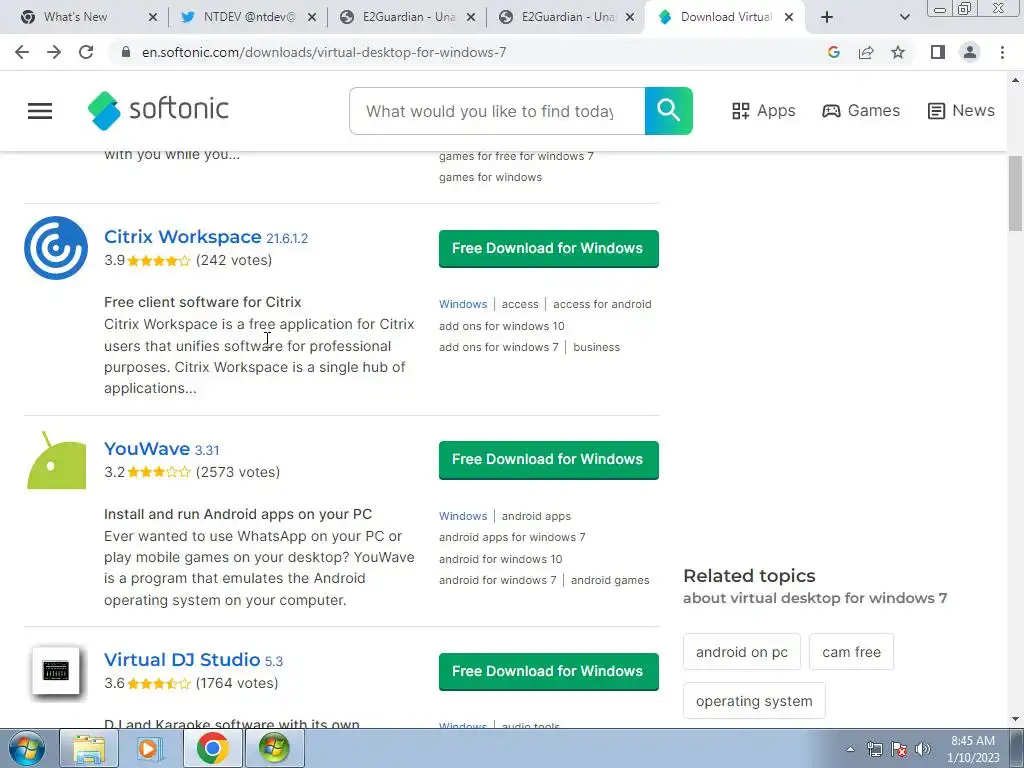Select the 'operating system' topic
1024x768 pixels.
point(754,701)
